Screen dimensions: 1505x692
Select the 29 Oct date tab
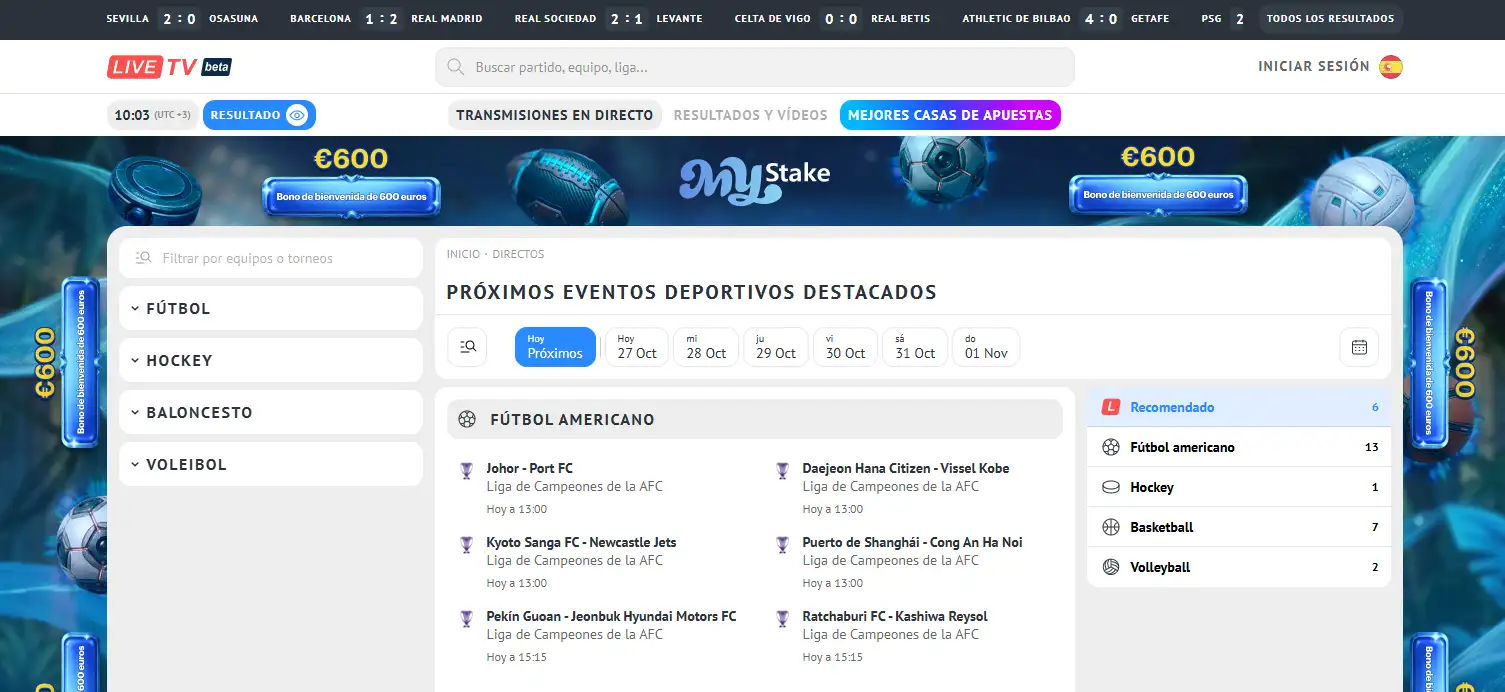point(776,347)
